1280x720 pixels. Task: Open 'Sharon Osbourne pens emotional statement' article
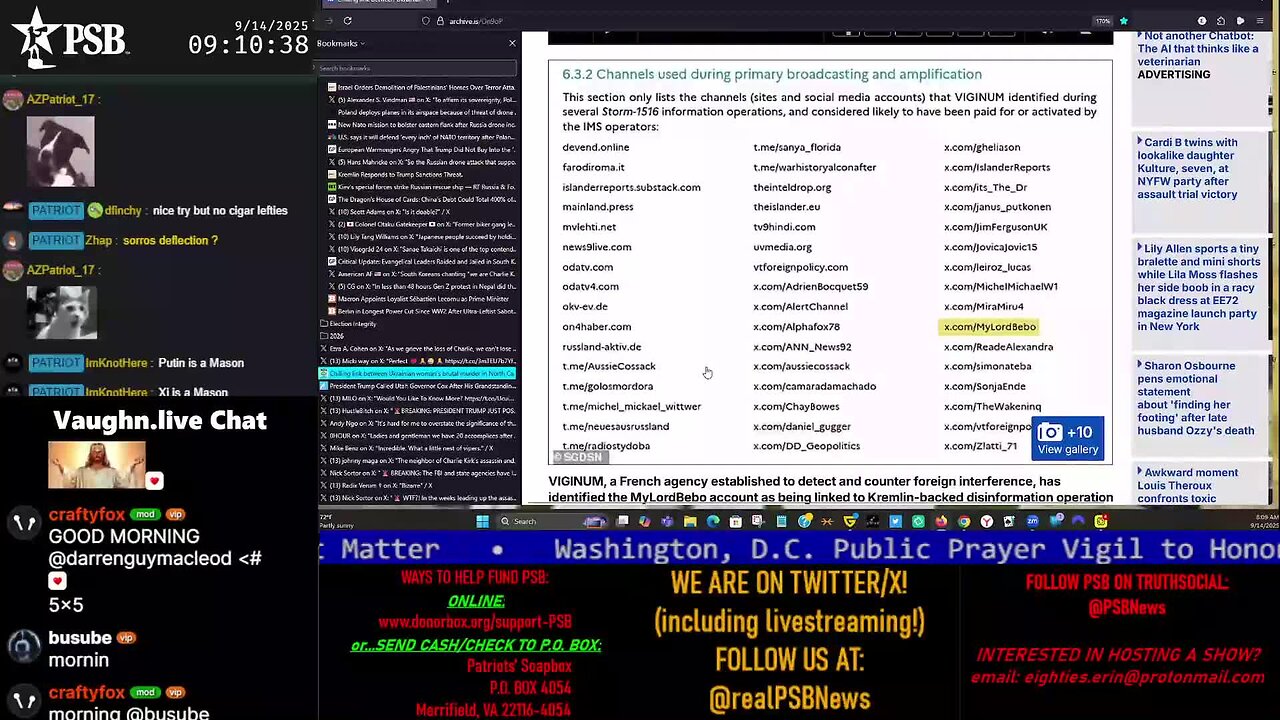[x=1195, y=398]
